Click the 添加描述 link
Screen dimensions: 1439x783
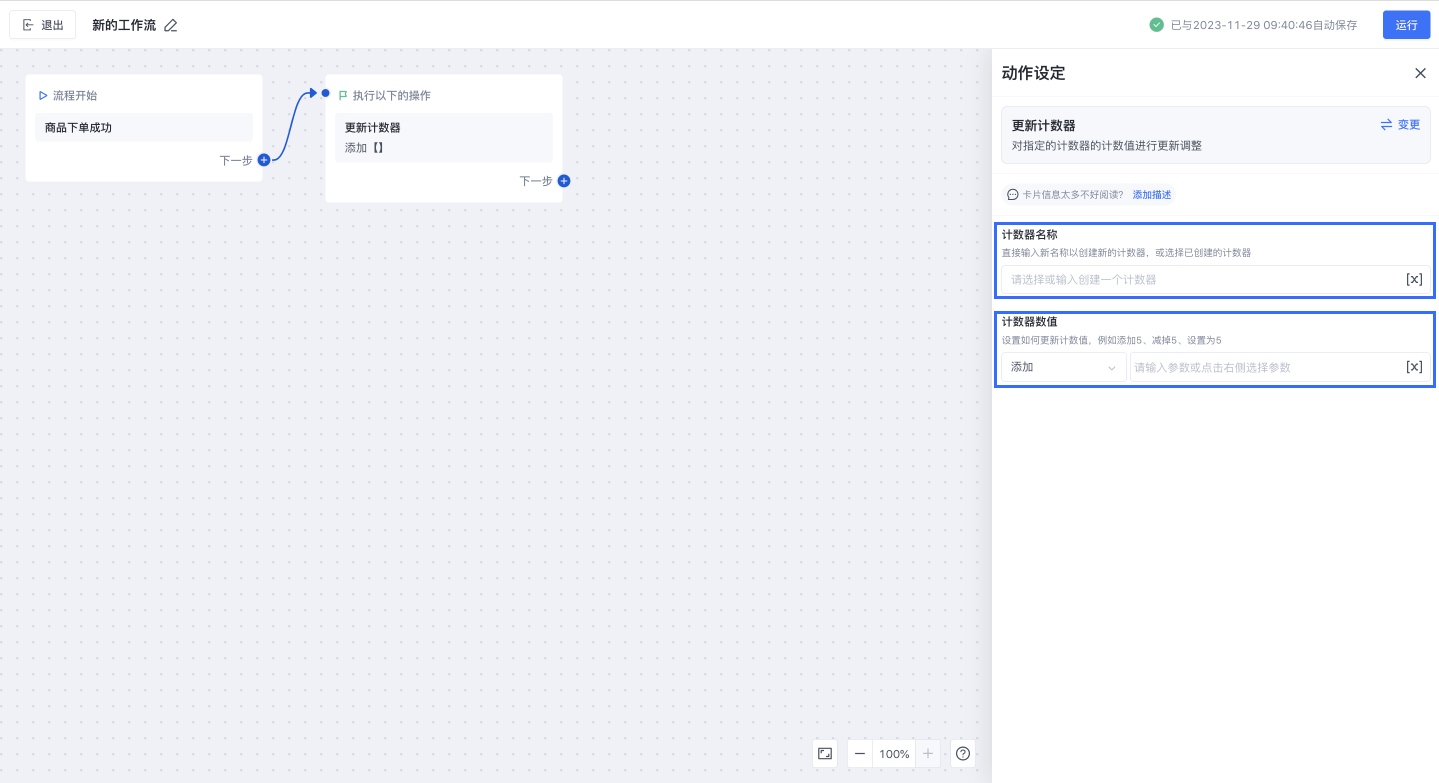click(1152, 195)
